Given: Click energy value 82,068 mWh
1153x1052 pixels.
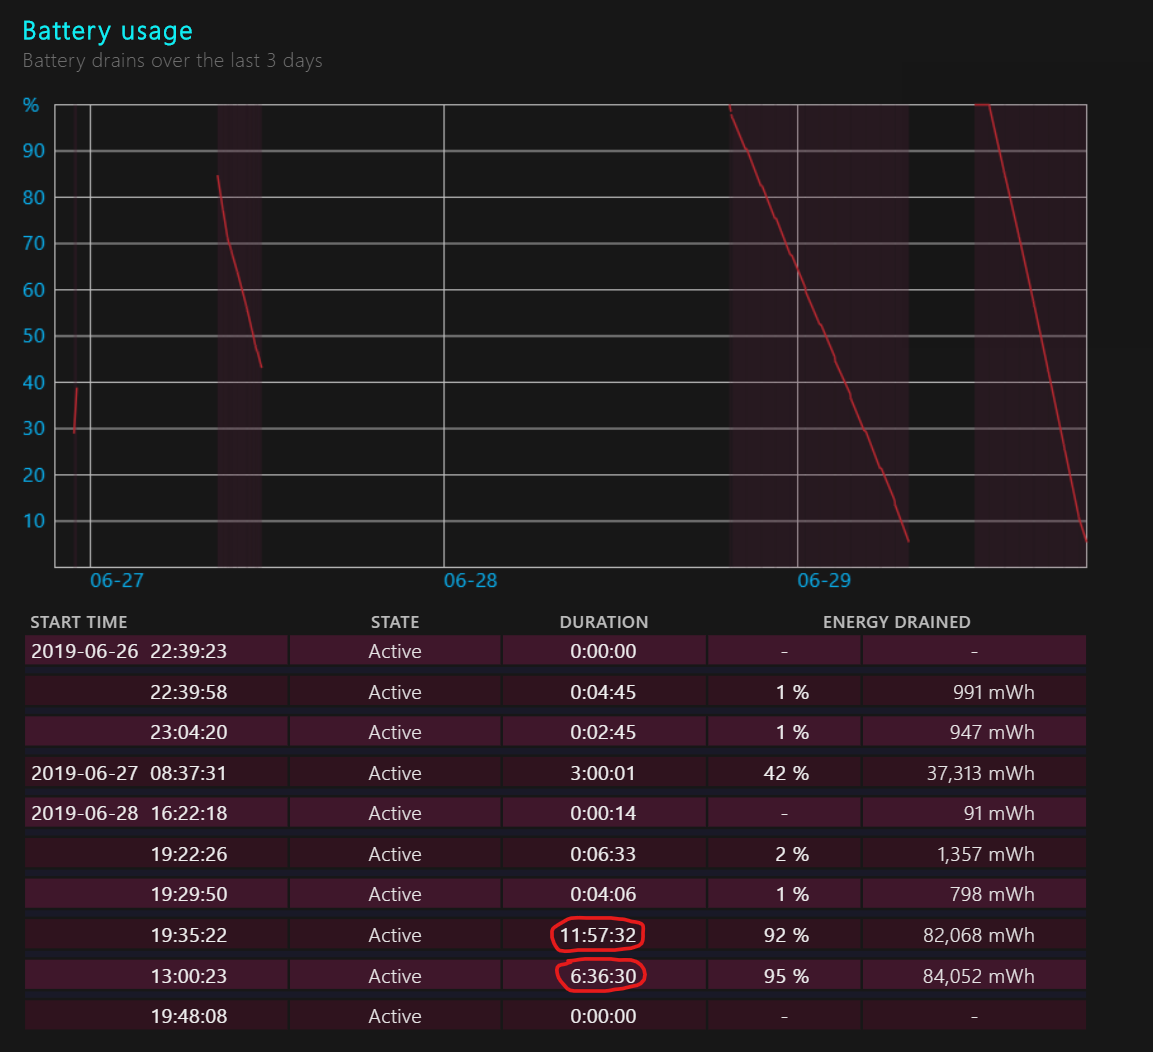Looking at the screenshot, I should (979, 935).
